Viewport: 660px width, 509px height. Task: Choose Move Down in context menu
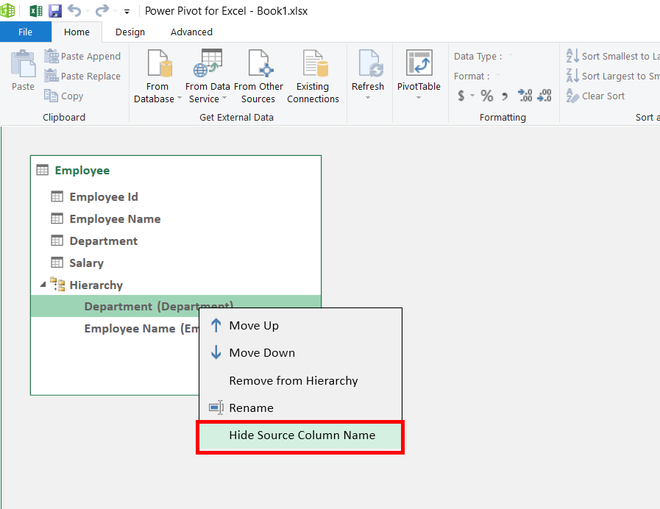pos(301,352)
